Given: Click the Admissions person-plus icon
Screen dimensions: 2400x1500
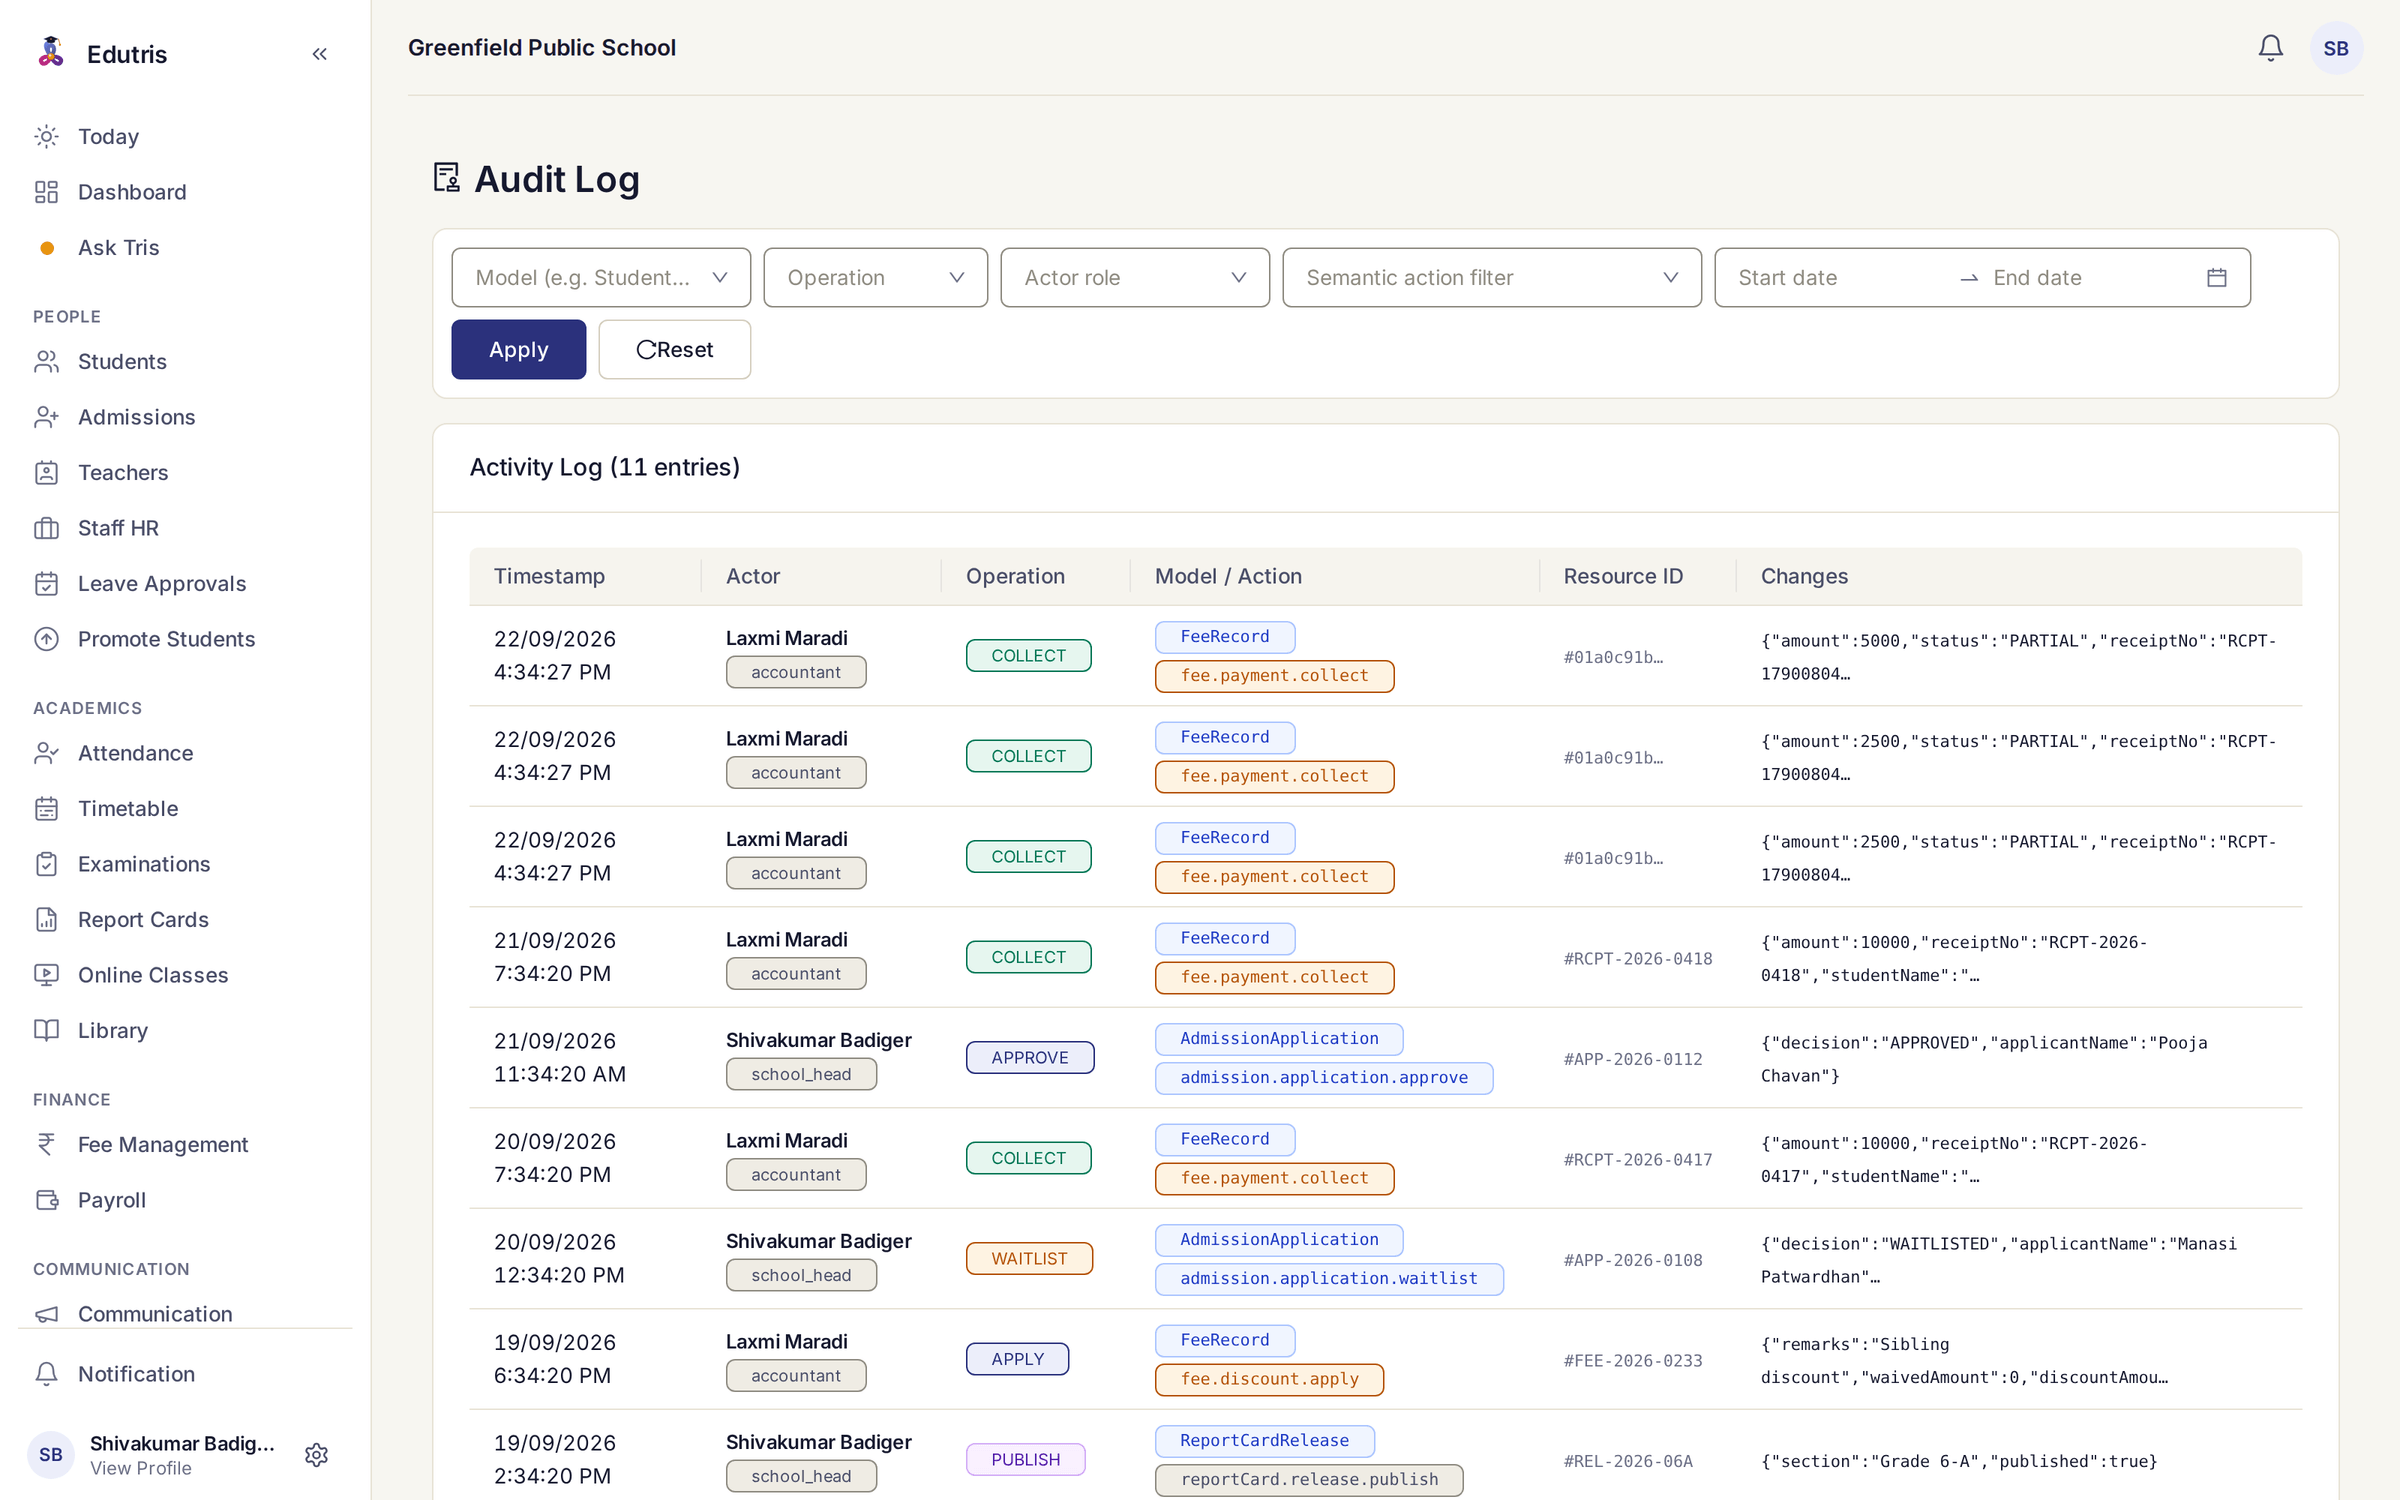Looking at the screenshot, I should (x=47, y=417).
